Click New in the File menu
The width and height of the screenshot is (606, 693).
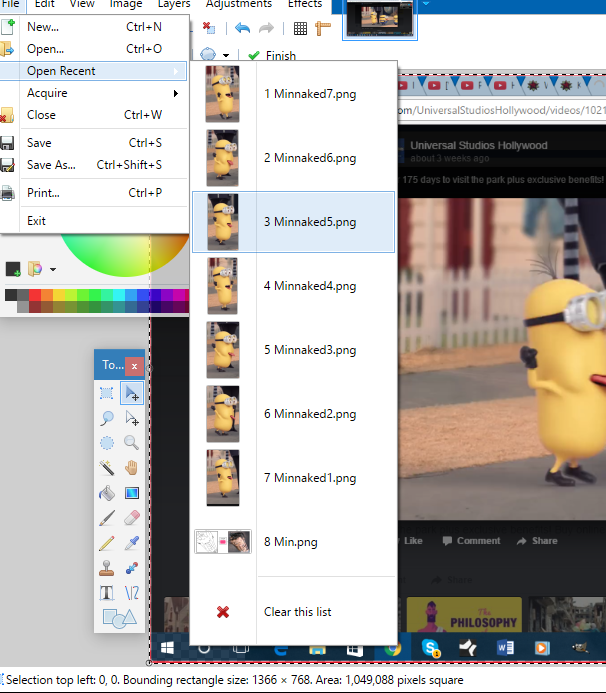[94, 27]
